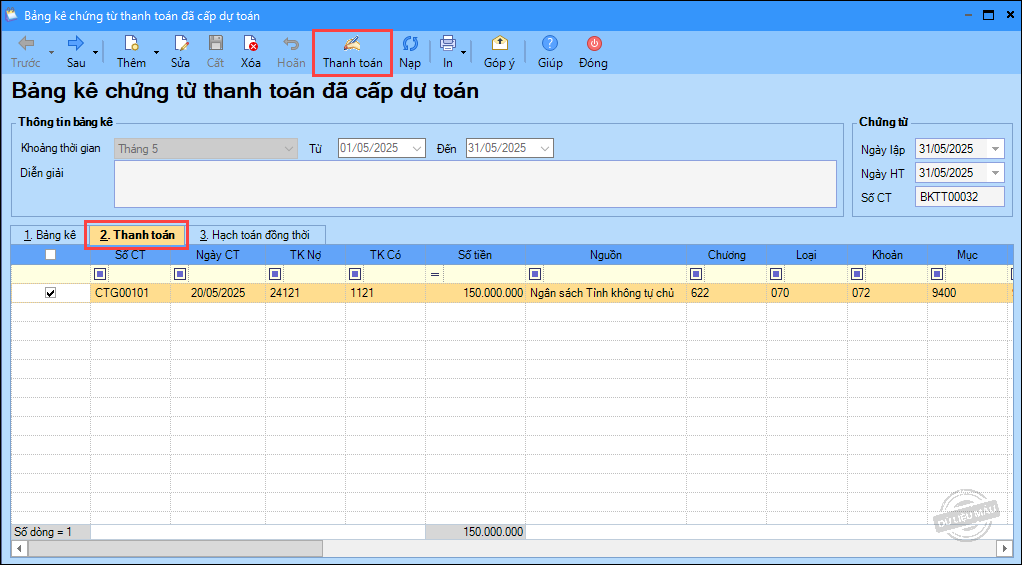The image size is (1022, 565).
Task: Click the Thanh toán toolbar icon
Action: tap(352, 44)
